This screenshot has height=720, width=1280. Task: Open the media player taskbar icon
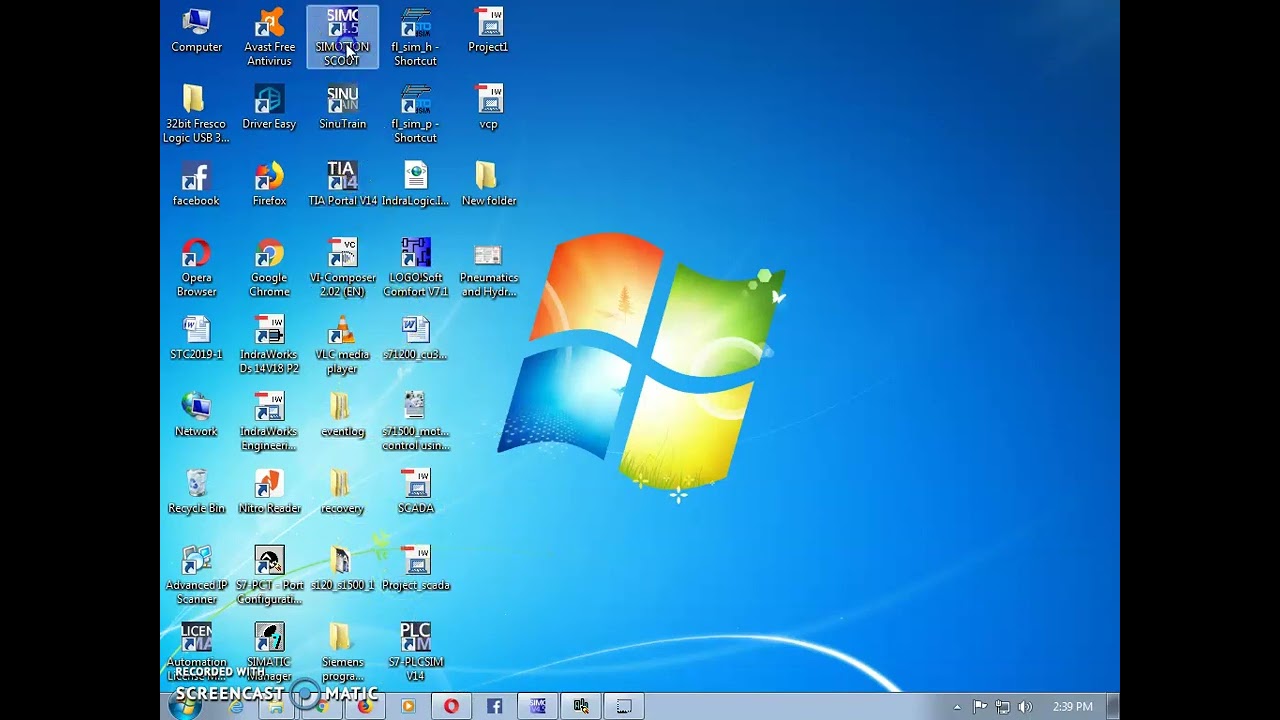coord(408,706)
